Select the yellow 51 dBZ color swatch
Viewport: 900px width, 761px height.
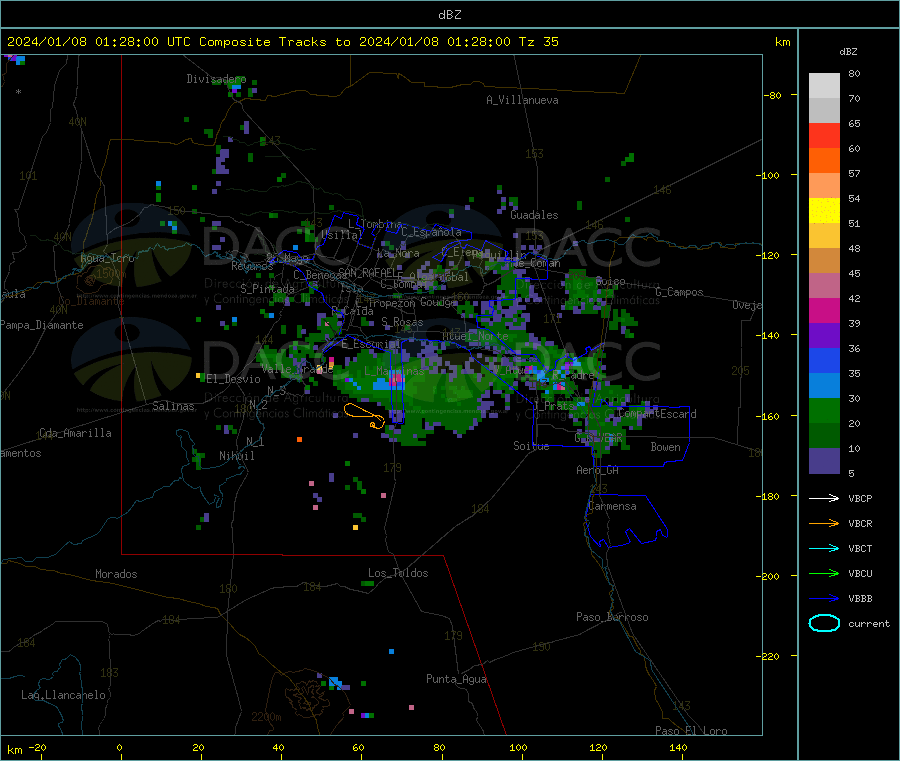(x=824, y=211)
